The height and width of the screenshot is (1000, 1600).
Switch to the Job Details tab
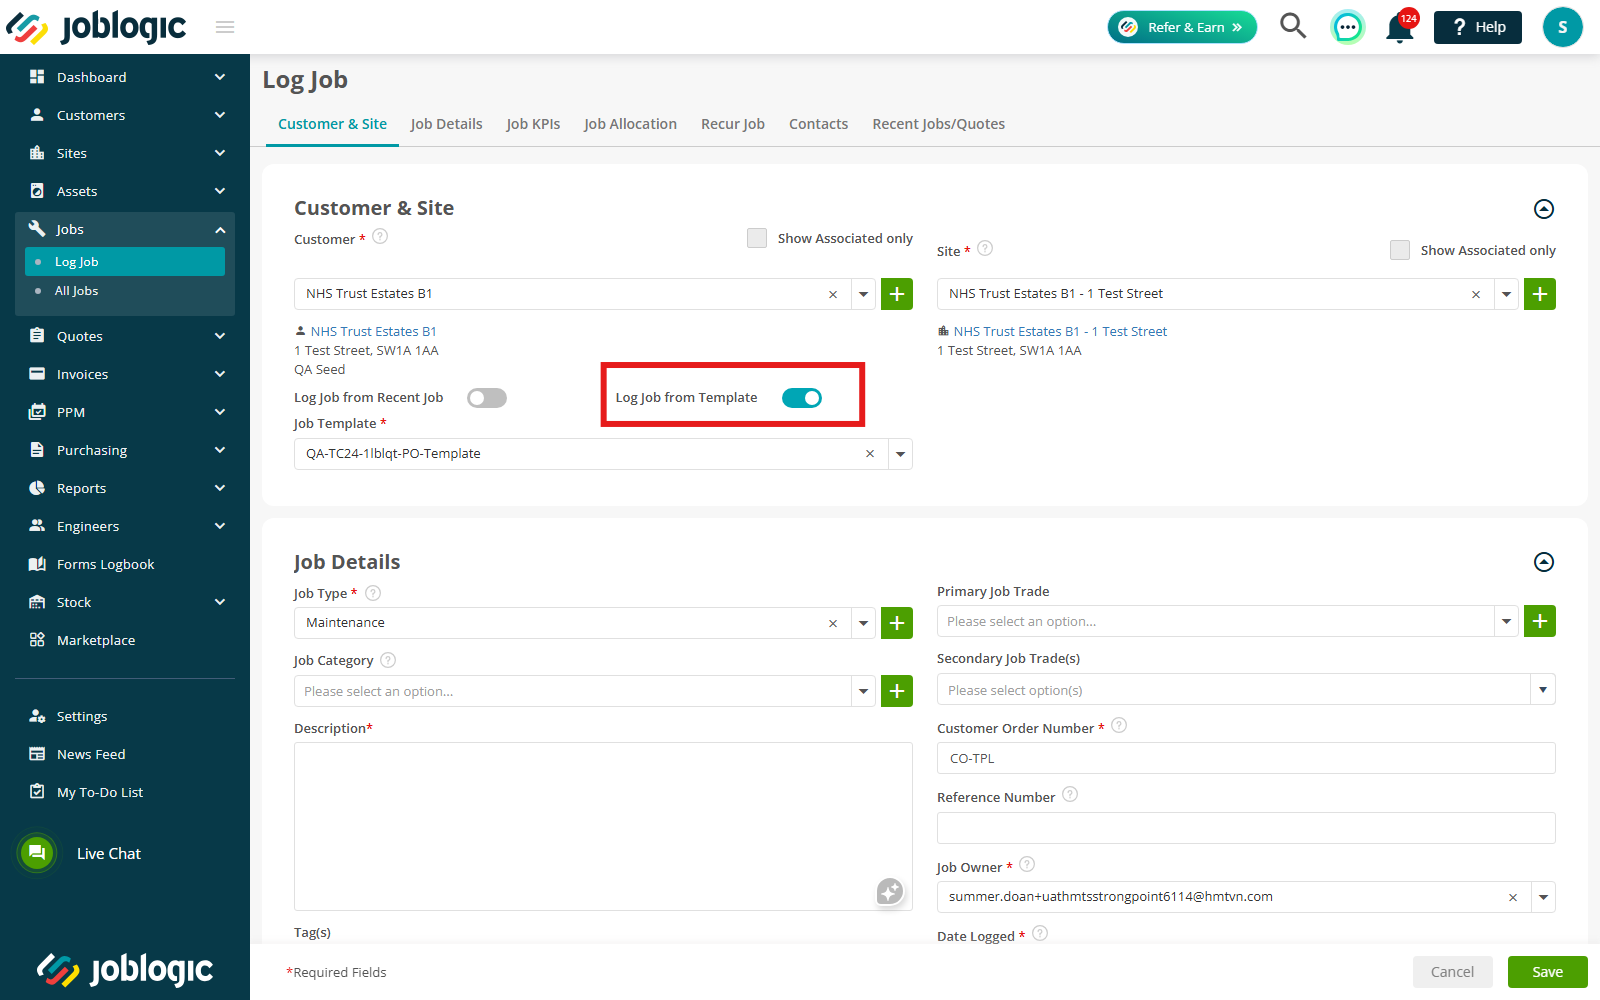446,124
